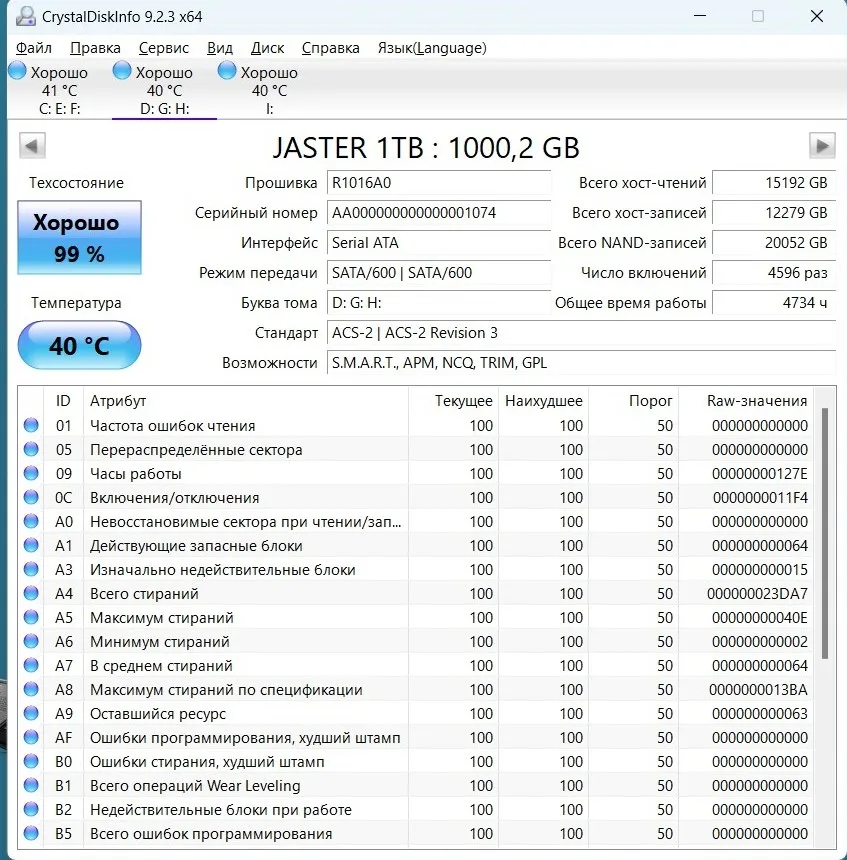Click the serial number field
Viewport: 847px width, 860px height.
pos(439,213)
